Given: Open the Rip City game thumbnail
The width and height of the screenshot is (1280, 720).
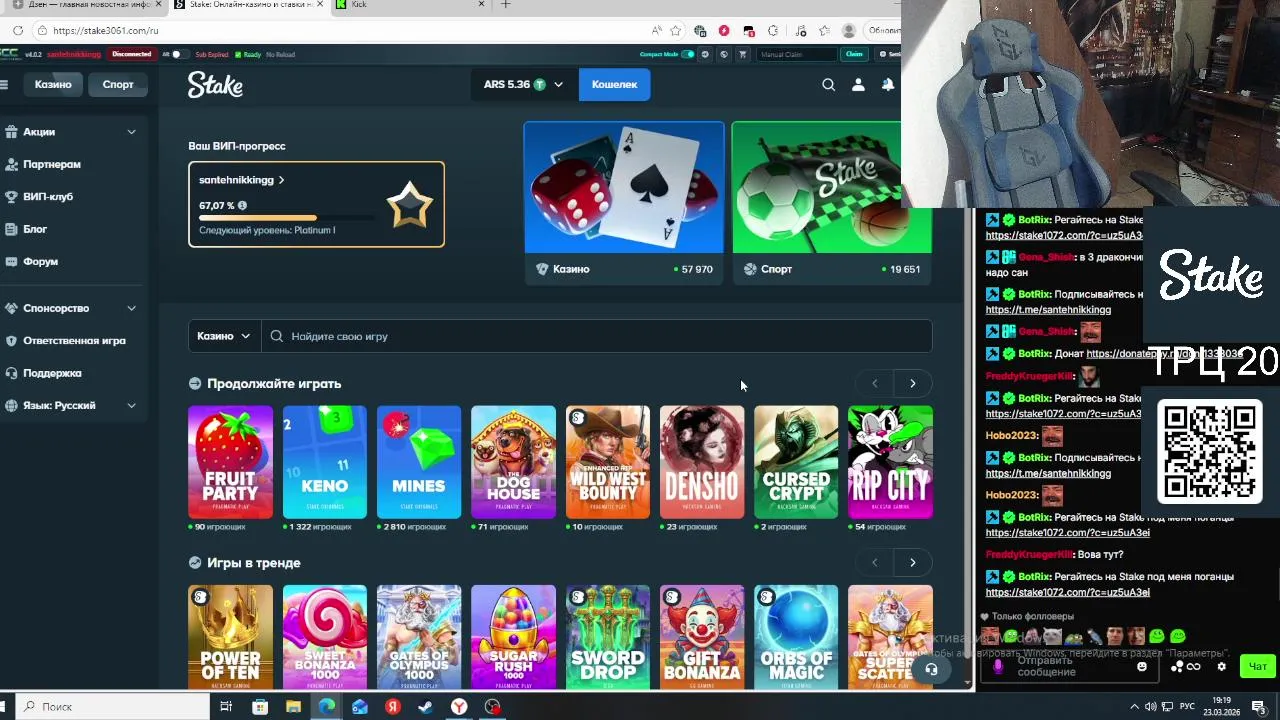Looking at the screenshot, I should point(890,462).
